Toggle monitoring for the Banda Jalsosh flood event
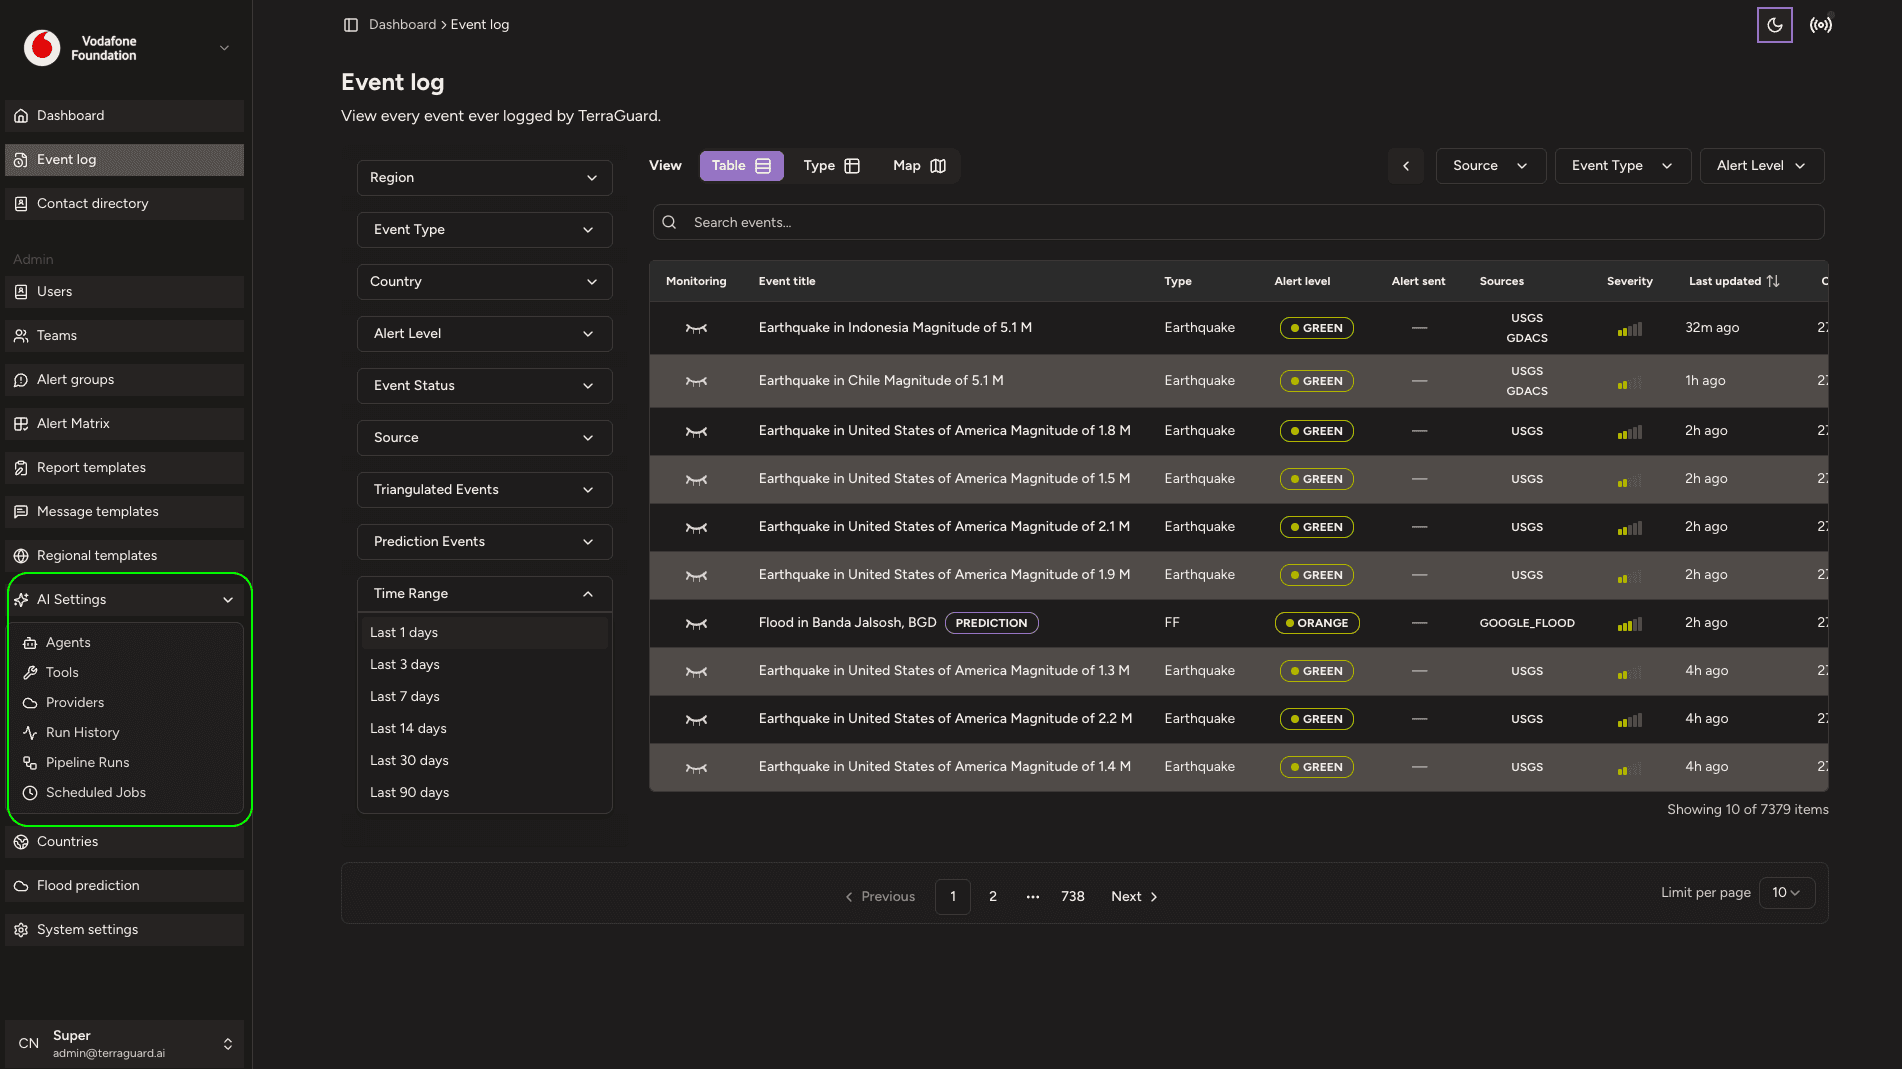Screen dimensions: 1902x1069 [x=697, y=623]
